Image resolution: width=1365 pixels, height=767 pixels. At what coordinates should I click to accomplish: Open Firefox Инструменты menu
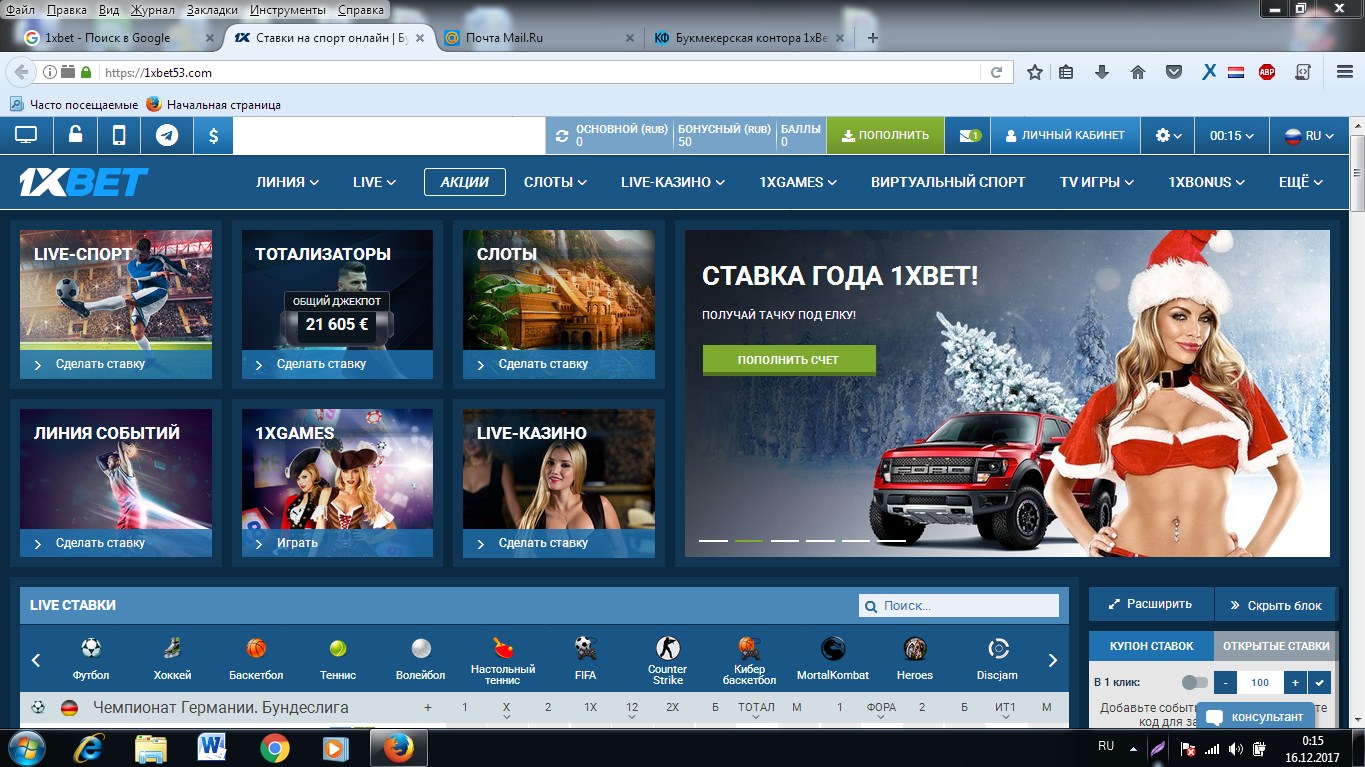(289, 10)
